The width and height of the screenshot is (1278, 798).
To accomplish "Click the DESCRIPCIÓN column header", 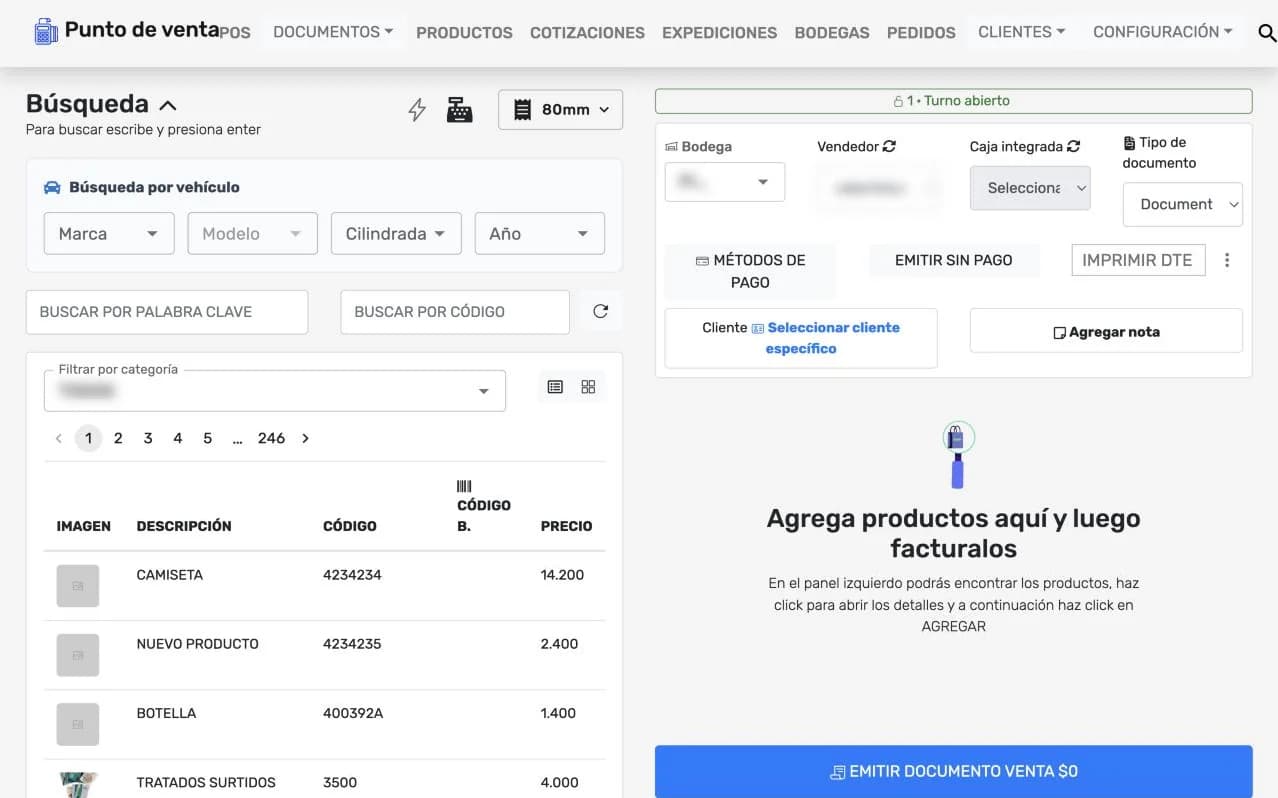I will coord(184,526).
